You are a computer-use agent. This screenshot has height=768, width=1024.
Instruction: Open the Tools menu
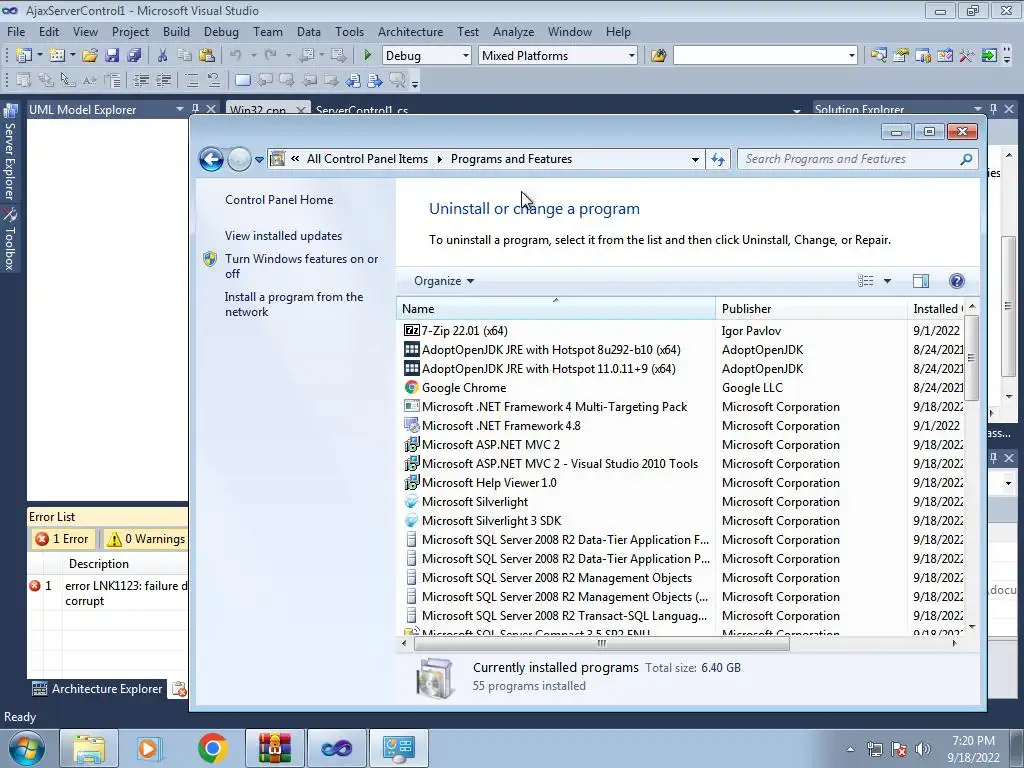click(x=349, y=31)
